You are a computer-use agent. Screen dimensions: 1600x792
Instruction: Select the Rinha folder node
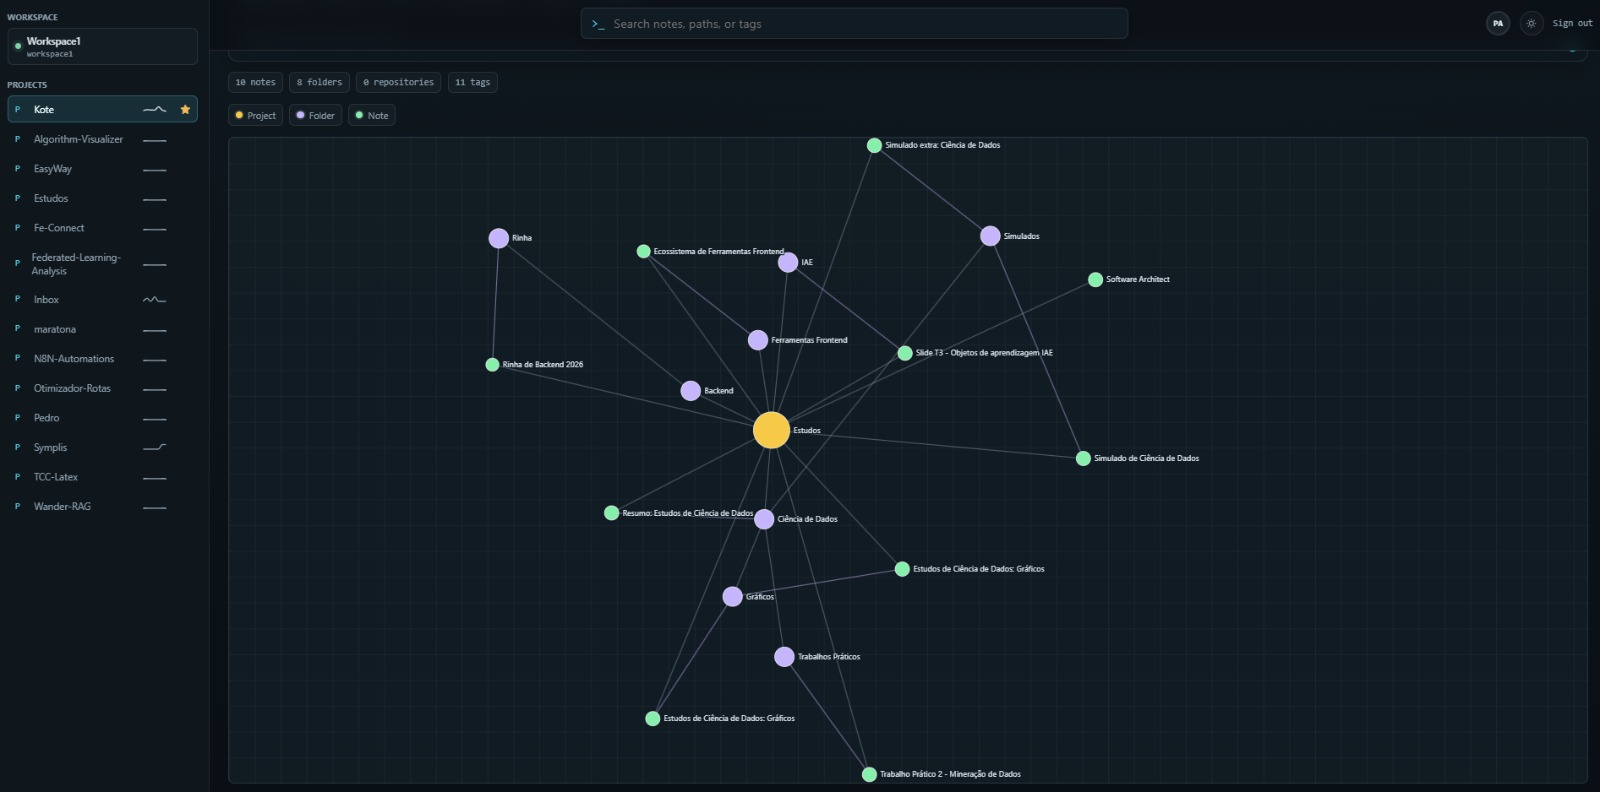[498, 238]
